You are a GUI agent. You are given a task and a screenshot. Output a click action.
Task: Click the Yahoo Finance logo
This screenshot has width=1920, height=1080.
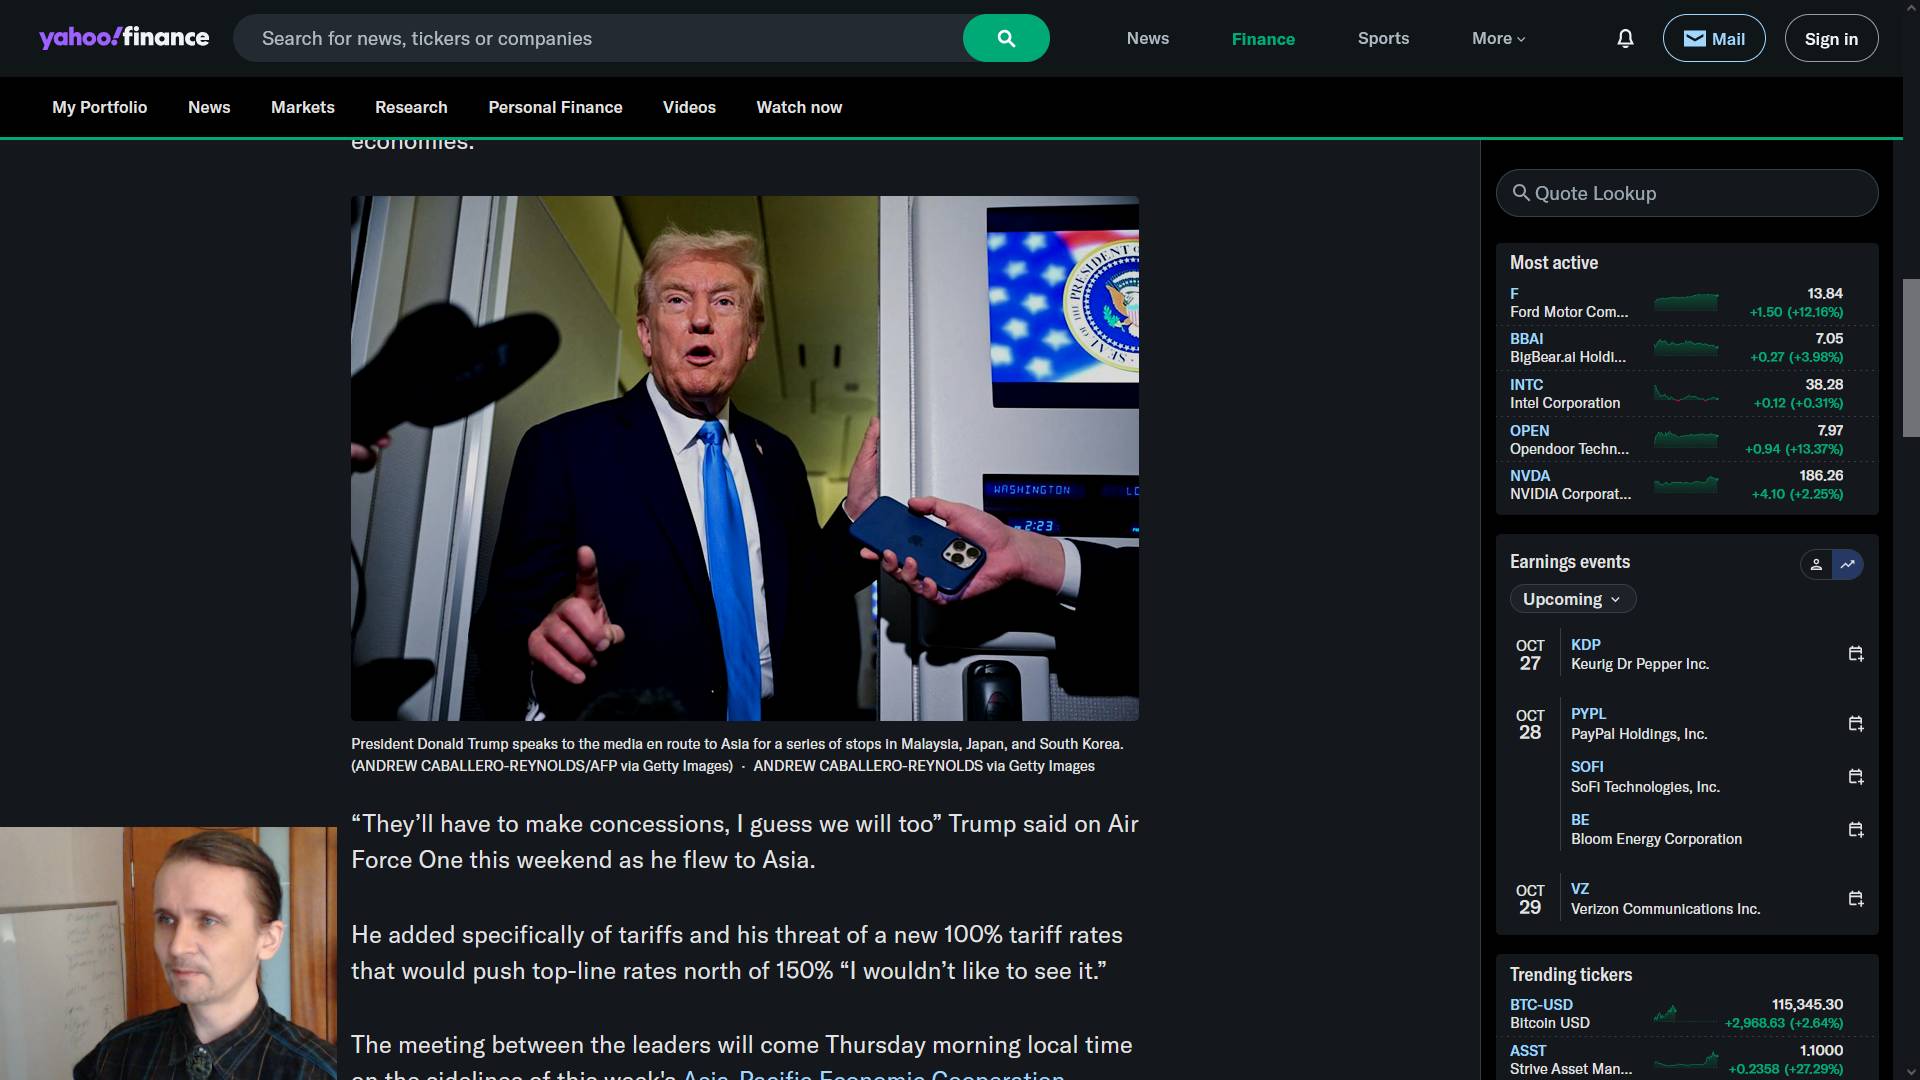tap(124, 38)
